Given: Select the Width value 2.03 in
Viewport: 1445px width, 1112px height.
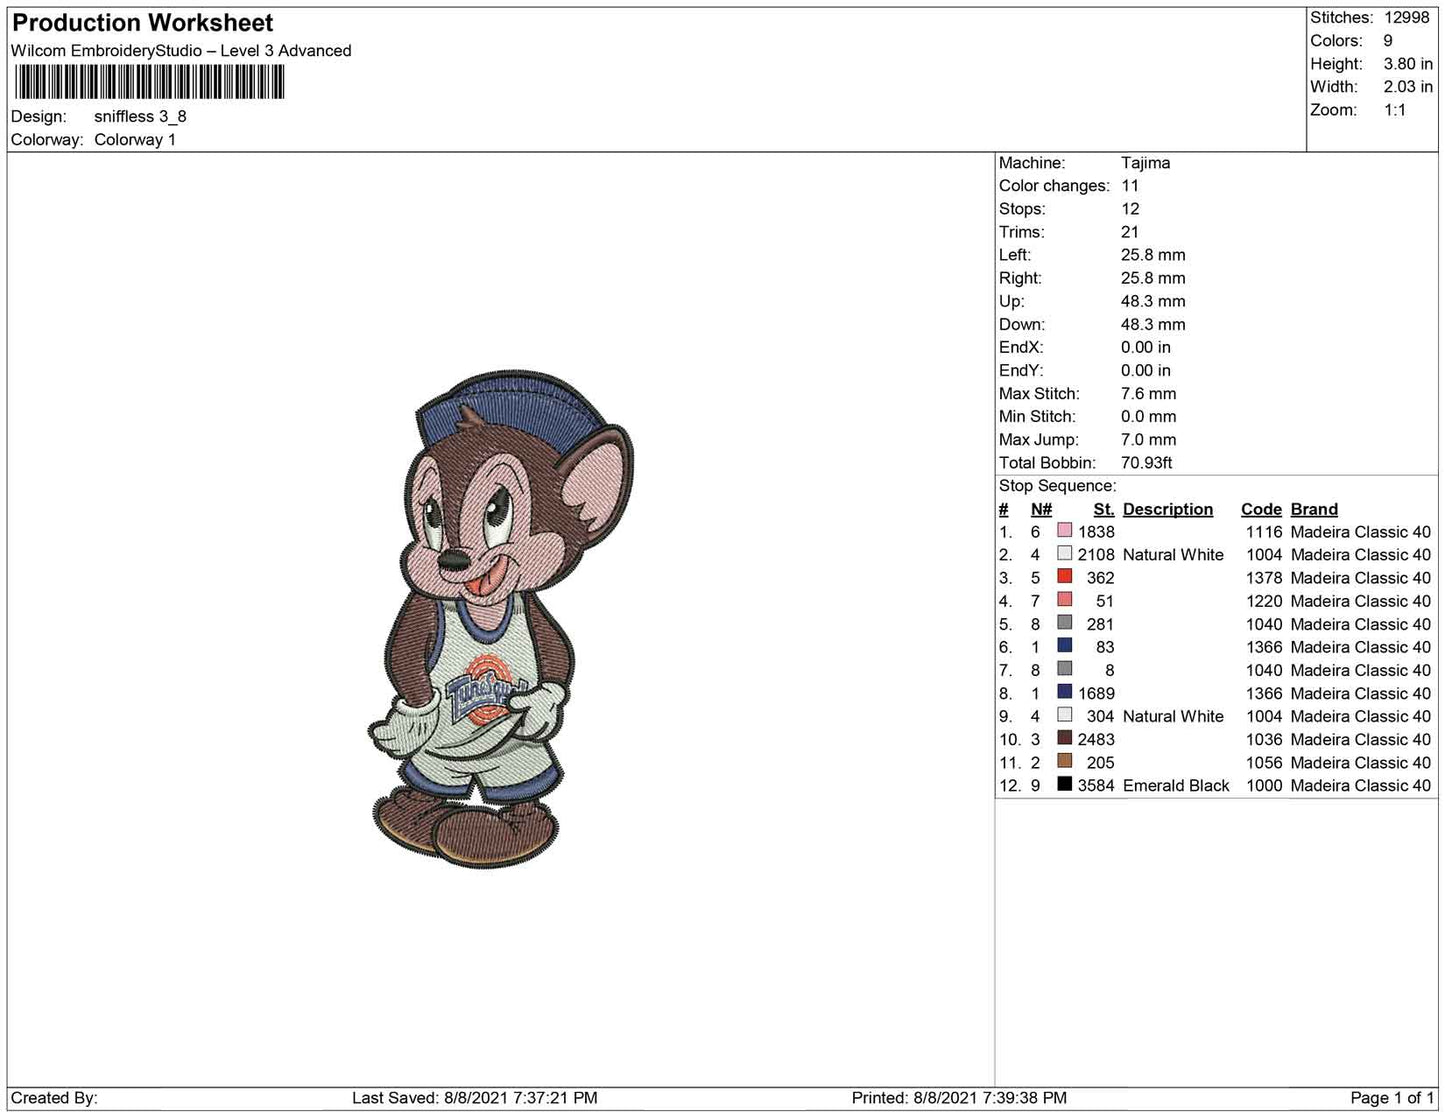Looking at the screenshot, I should 1408,87.
